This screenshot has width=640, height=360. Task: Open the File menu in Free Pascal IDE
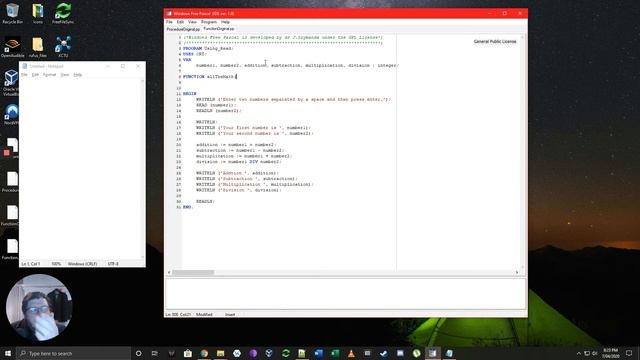(x=169, y=22)
